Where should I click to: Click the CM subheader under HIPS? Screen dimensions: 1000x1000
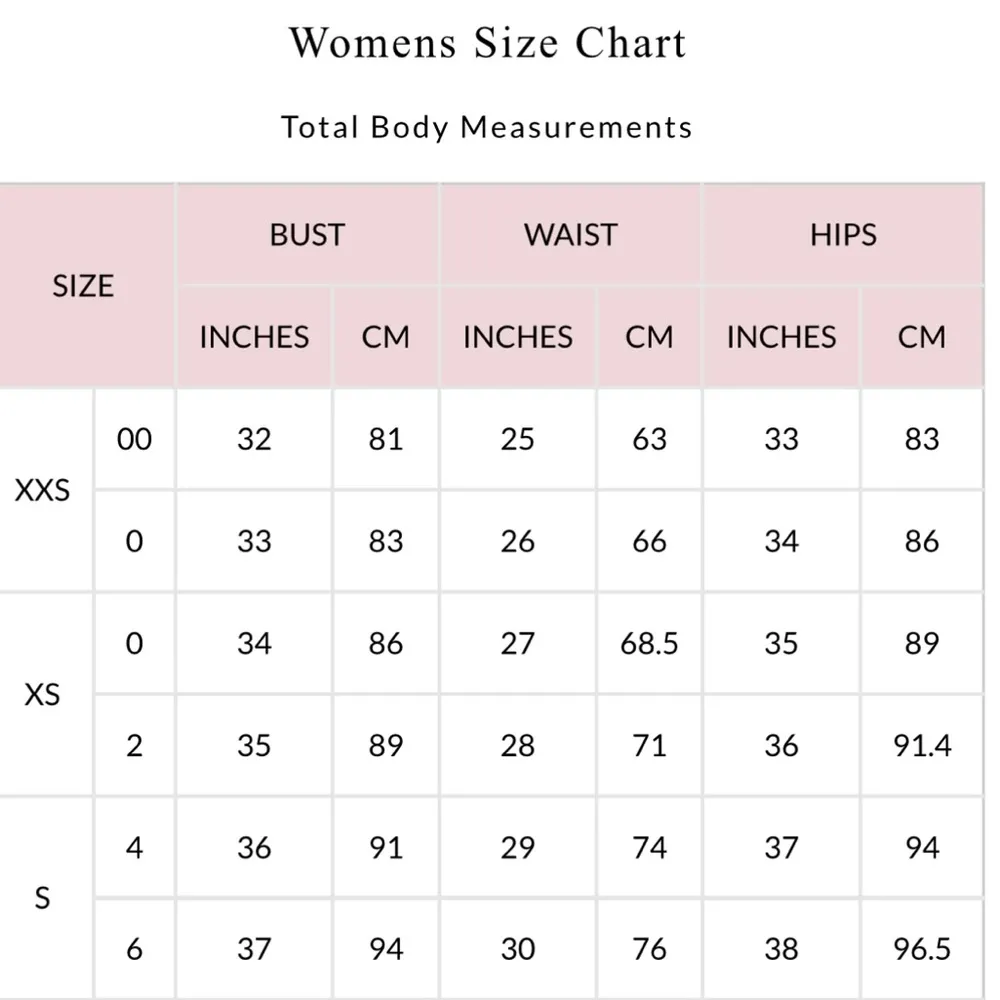[922, 337]
